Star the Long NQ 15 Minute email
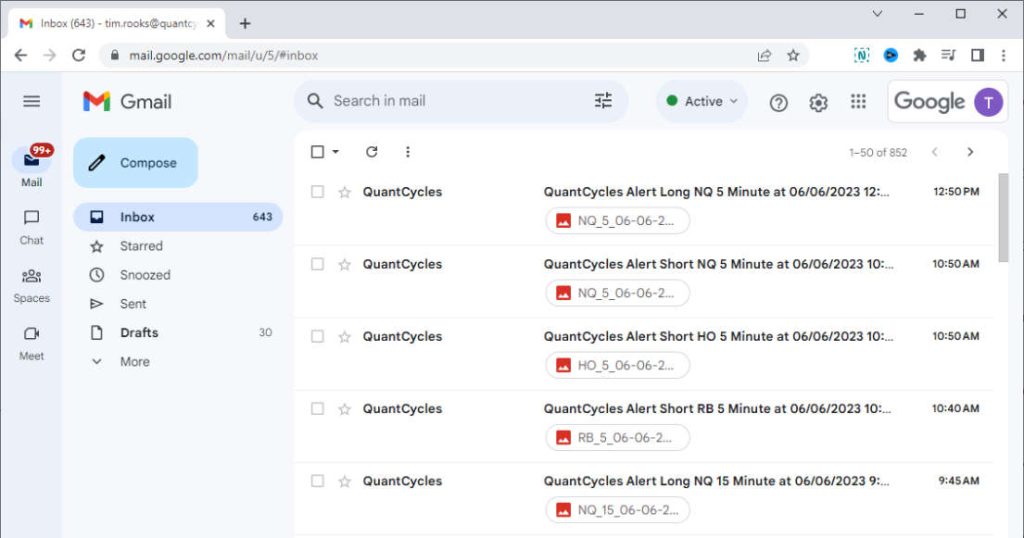This screenshot has height=538, width=1024. click(345, 481)
